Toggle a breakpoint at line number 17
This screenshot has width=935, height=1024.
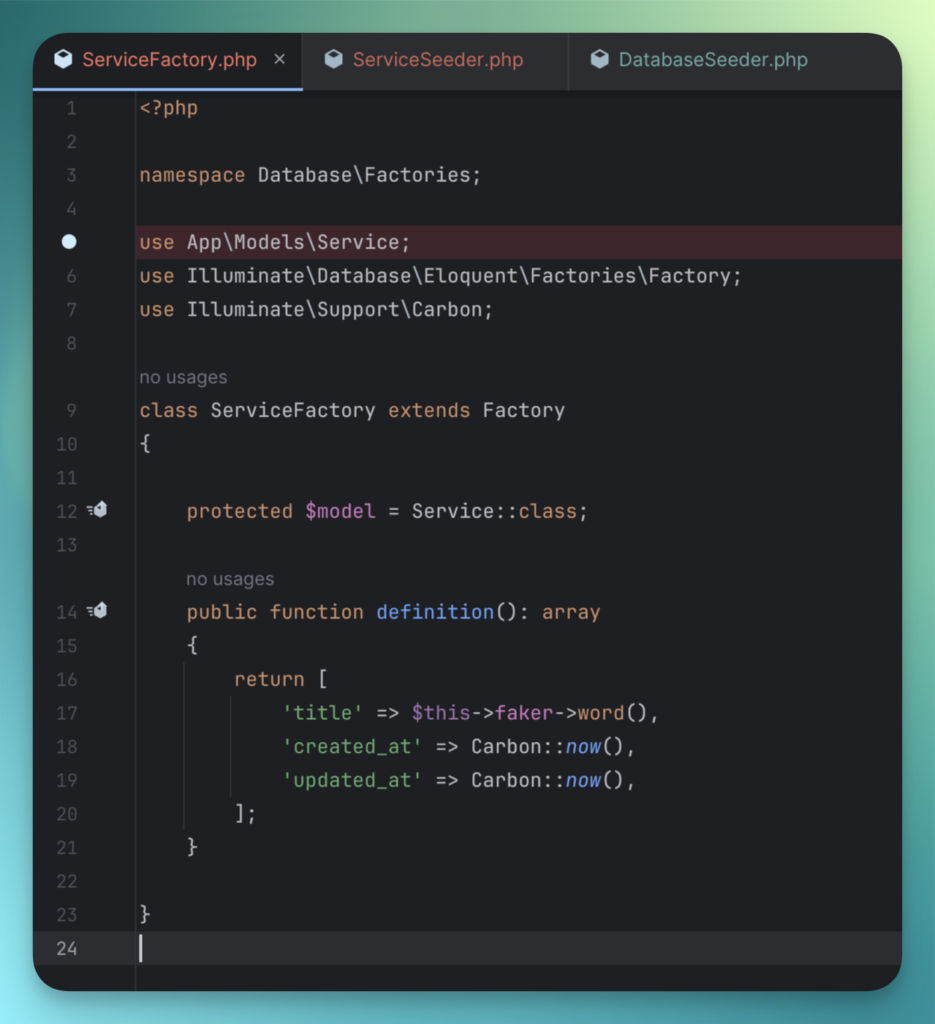pos(67,713)
